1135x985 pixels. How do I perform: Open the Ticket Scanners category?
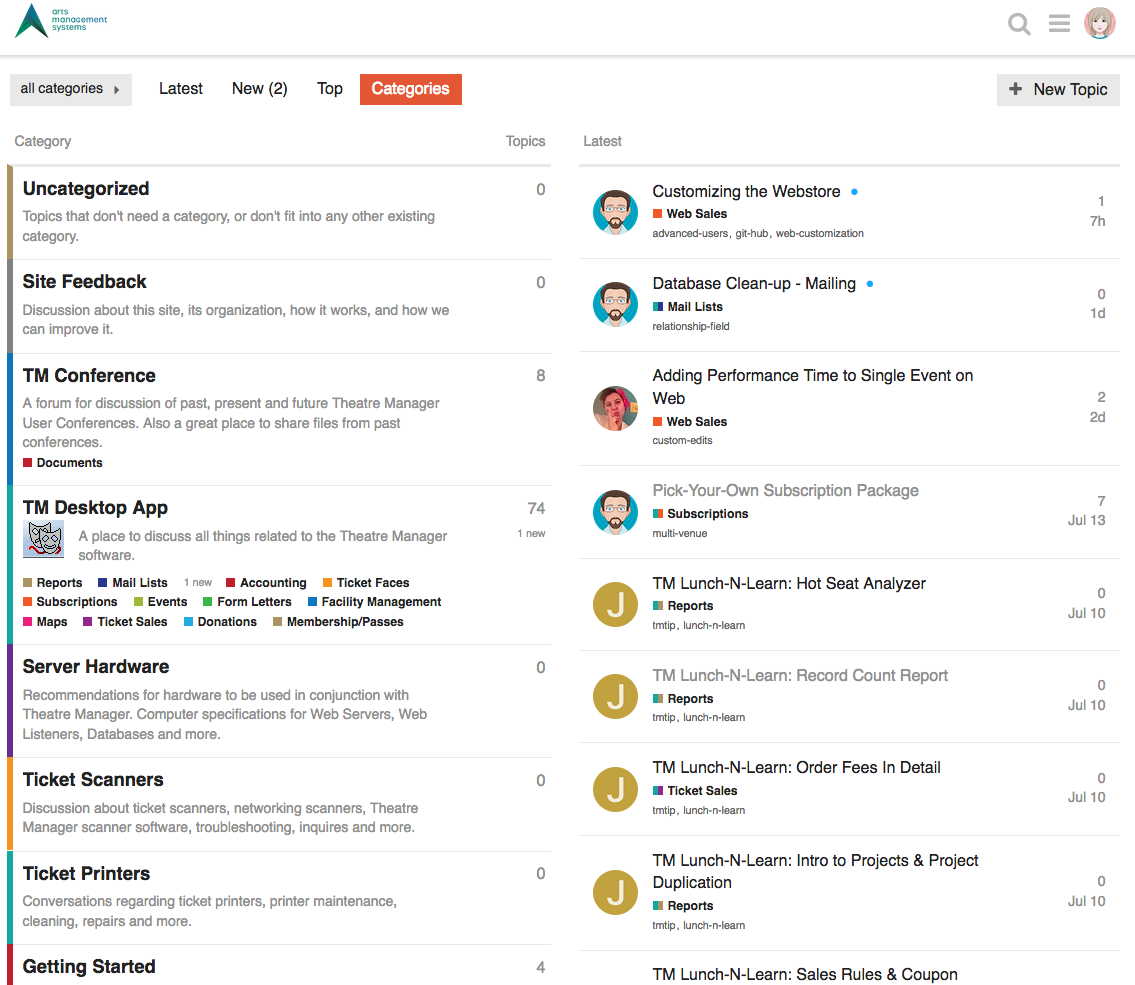click(93, 779)
